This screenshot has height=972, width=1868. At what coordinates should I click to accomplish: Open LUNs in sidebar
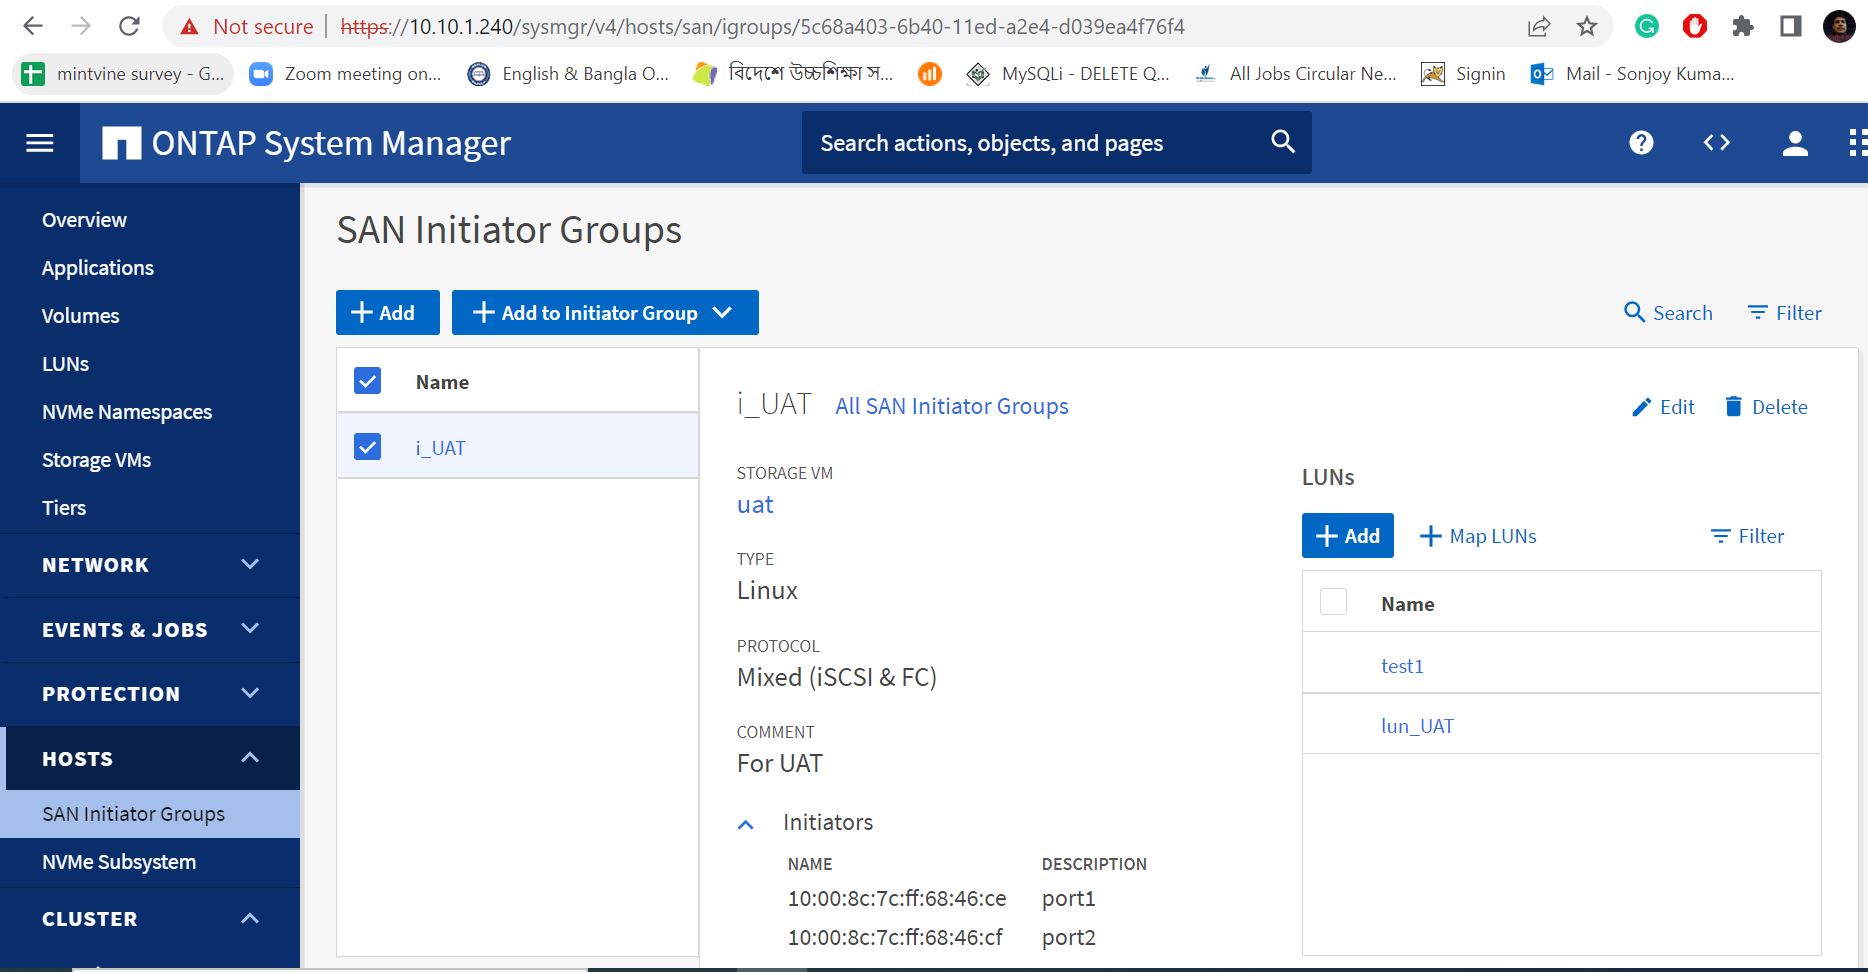coord(65,364)
